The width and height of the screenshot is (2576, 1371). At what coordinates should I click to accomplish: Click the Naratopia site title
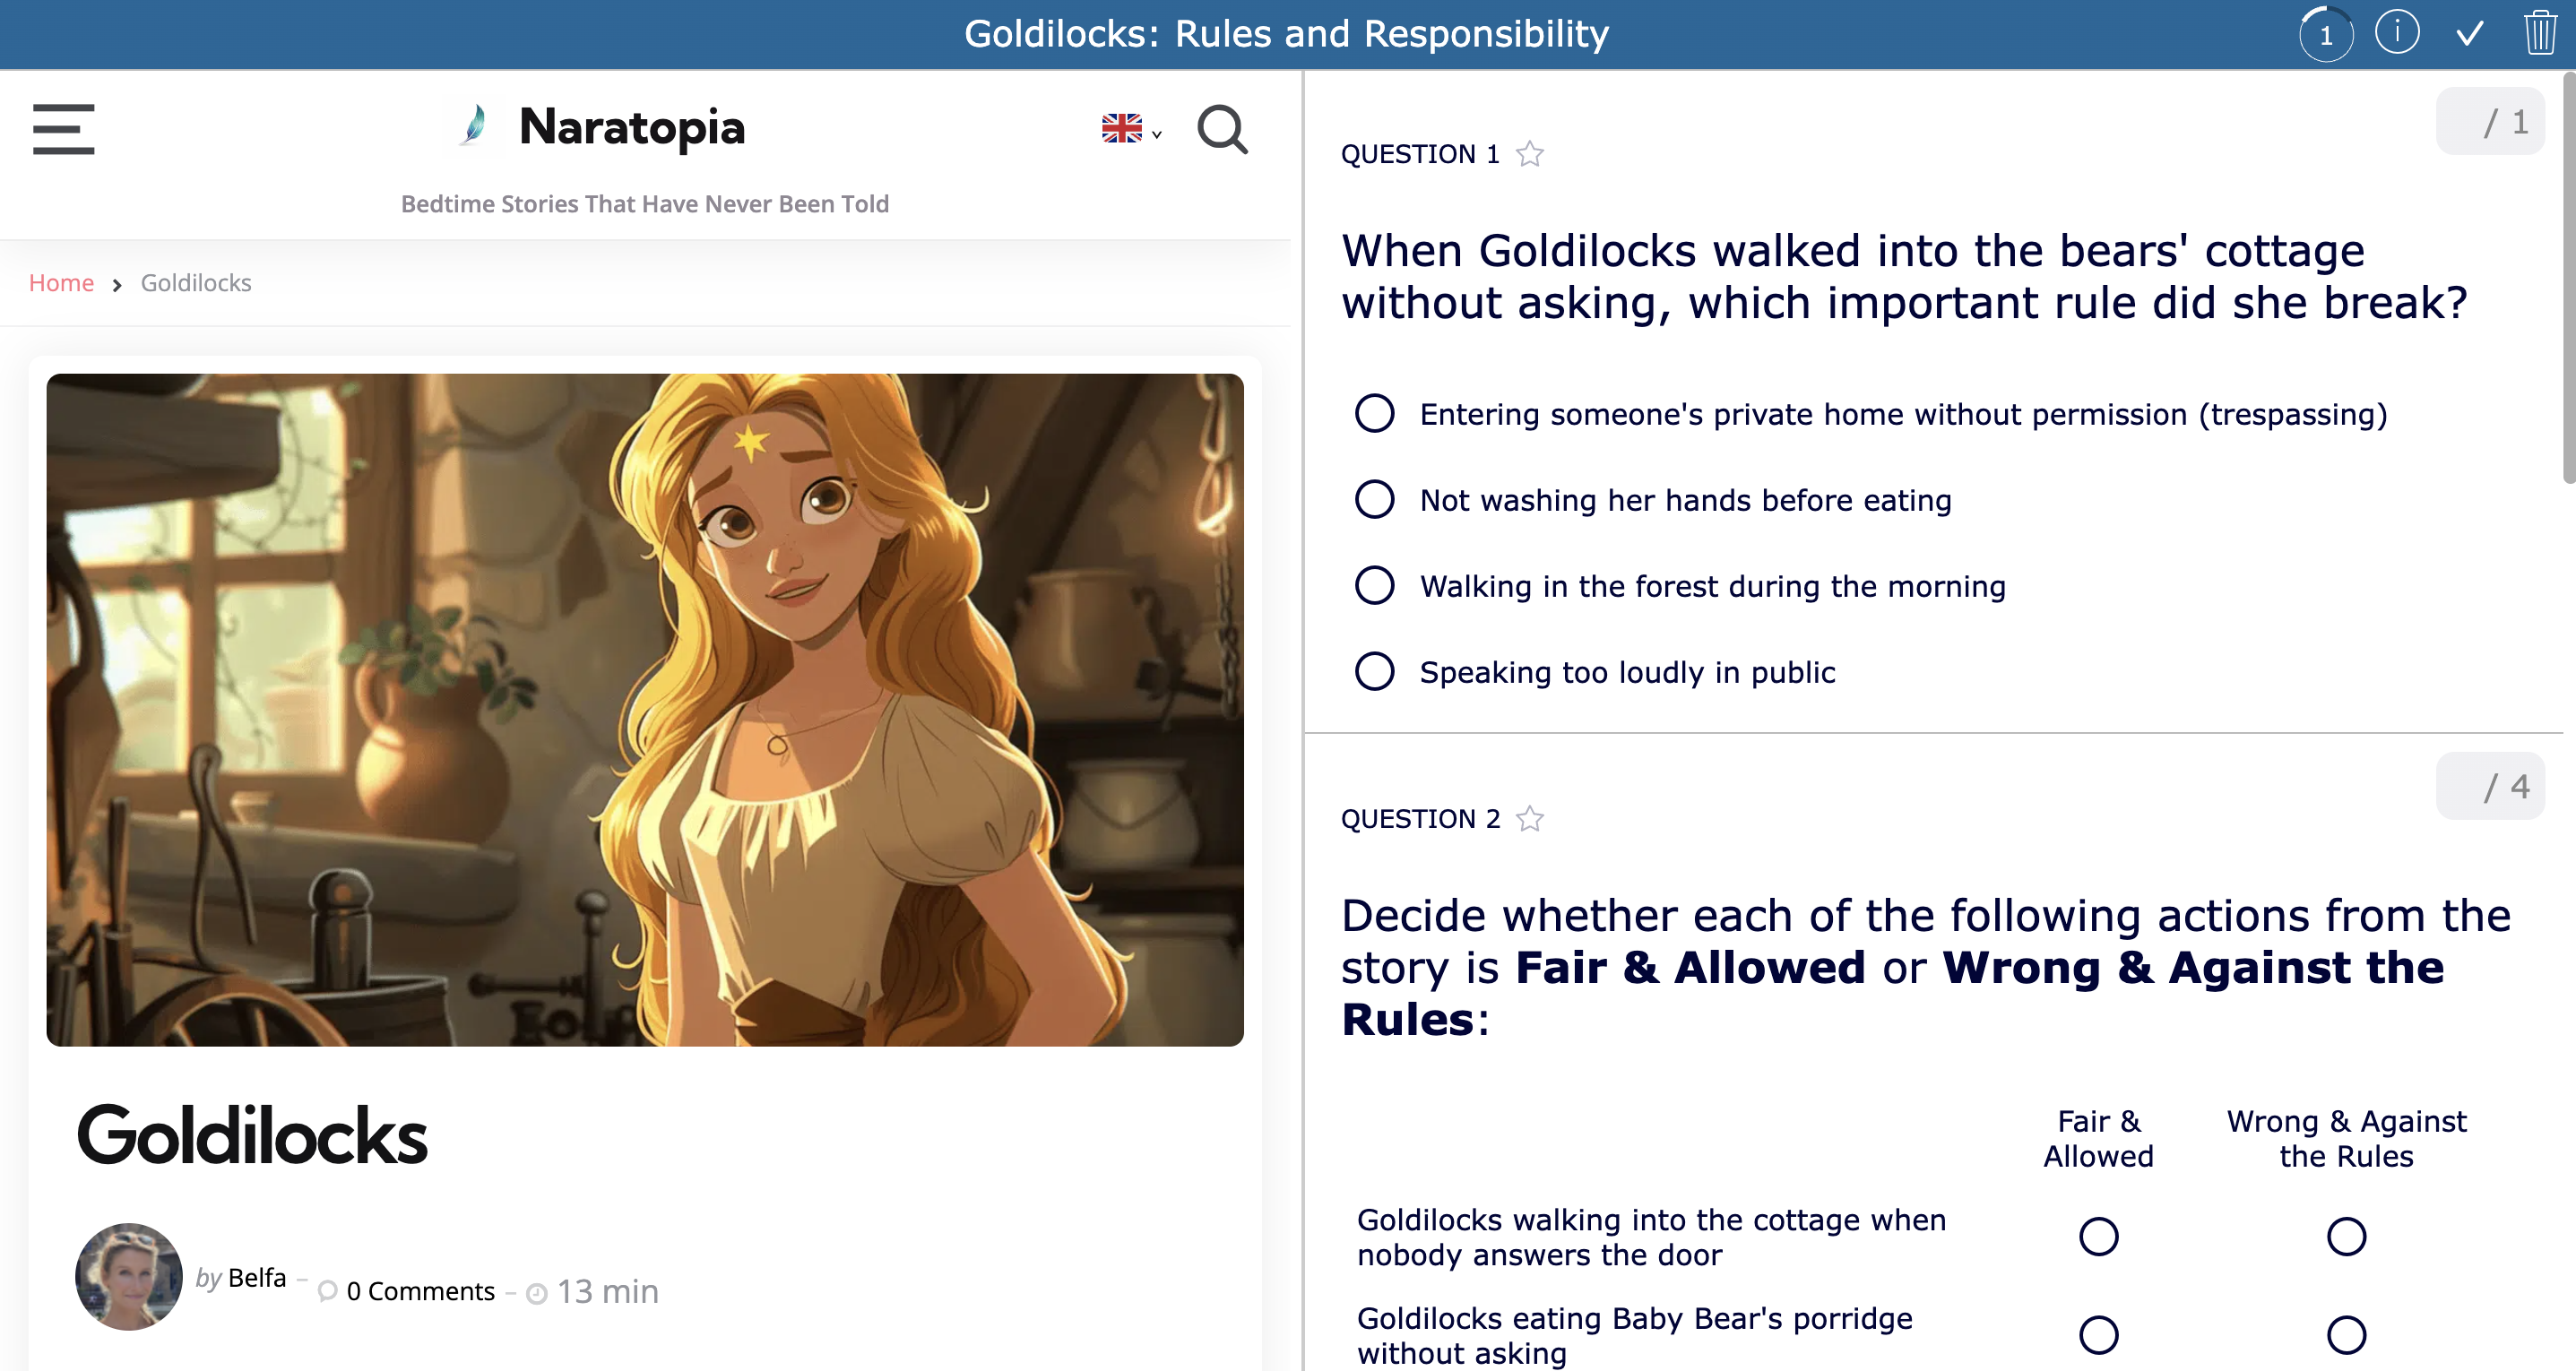point(632,128)
